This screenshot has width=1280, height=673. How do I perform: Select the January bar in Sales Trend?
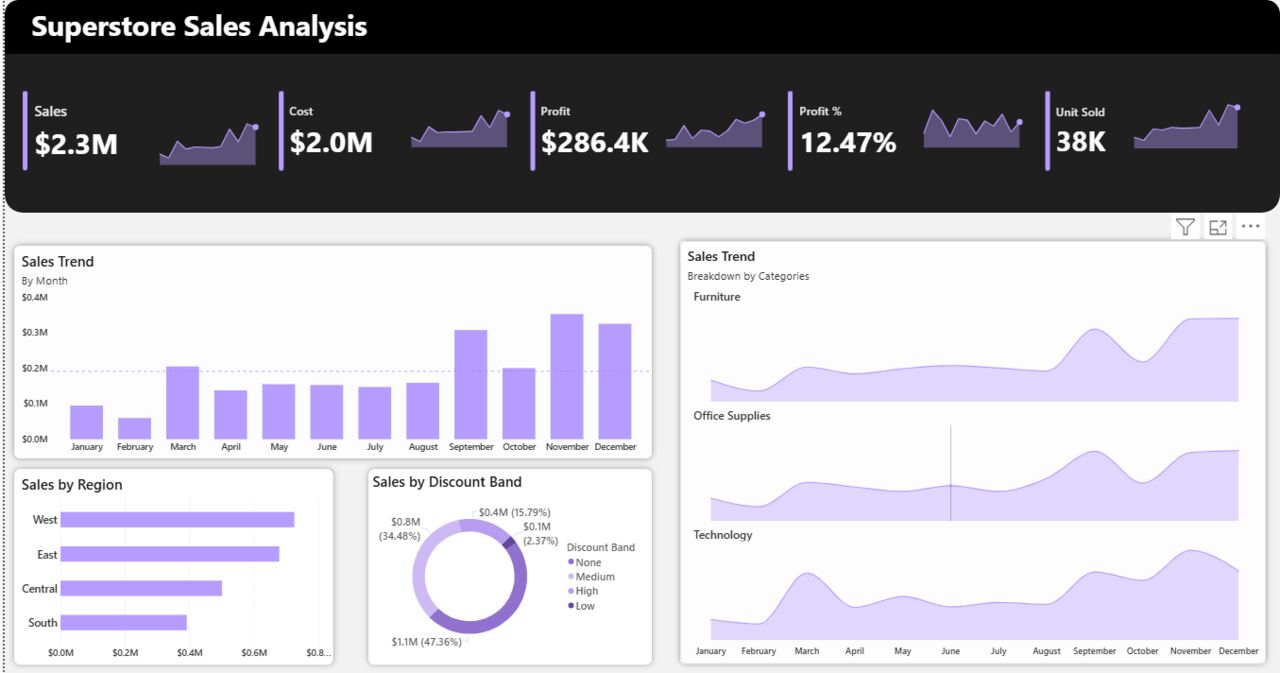tap(87, 422)
